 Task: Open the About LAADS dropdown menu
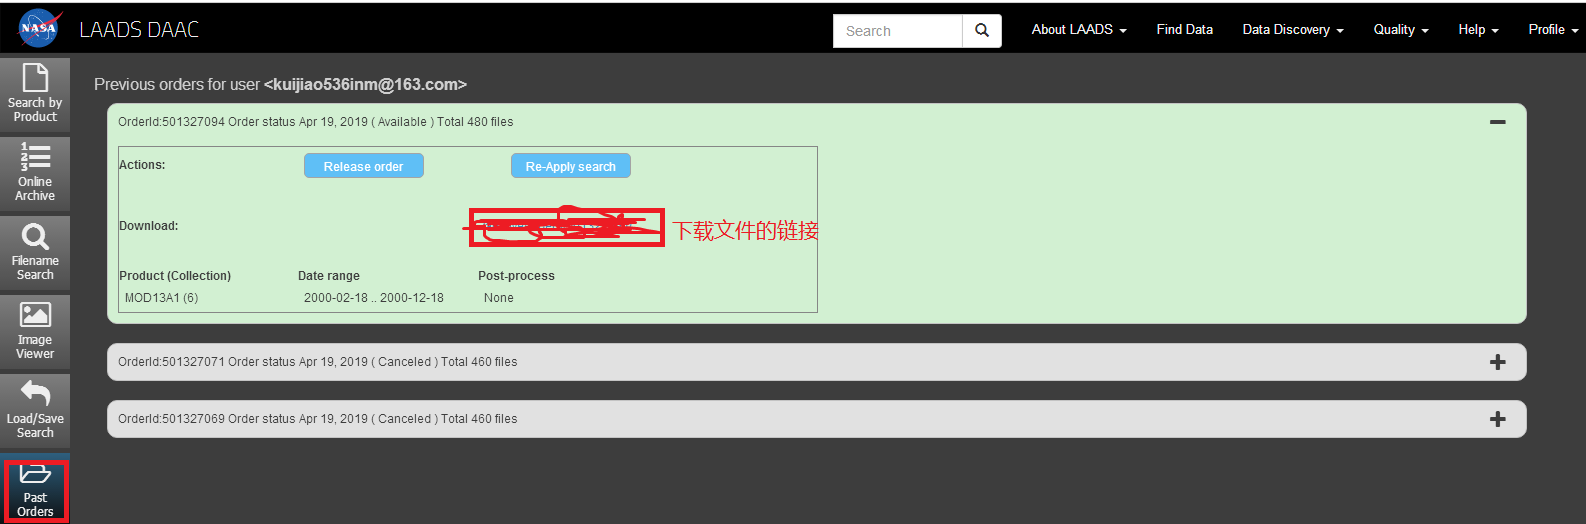(1079, 30)
